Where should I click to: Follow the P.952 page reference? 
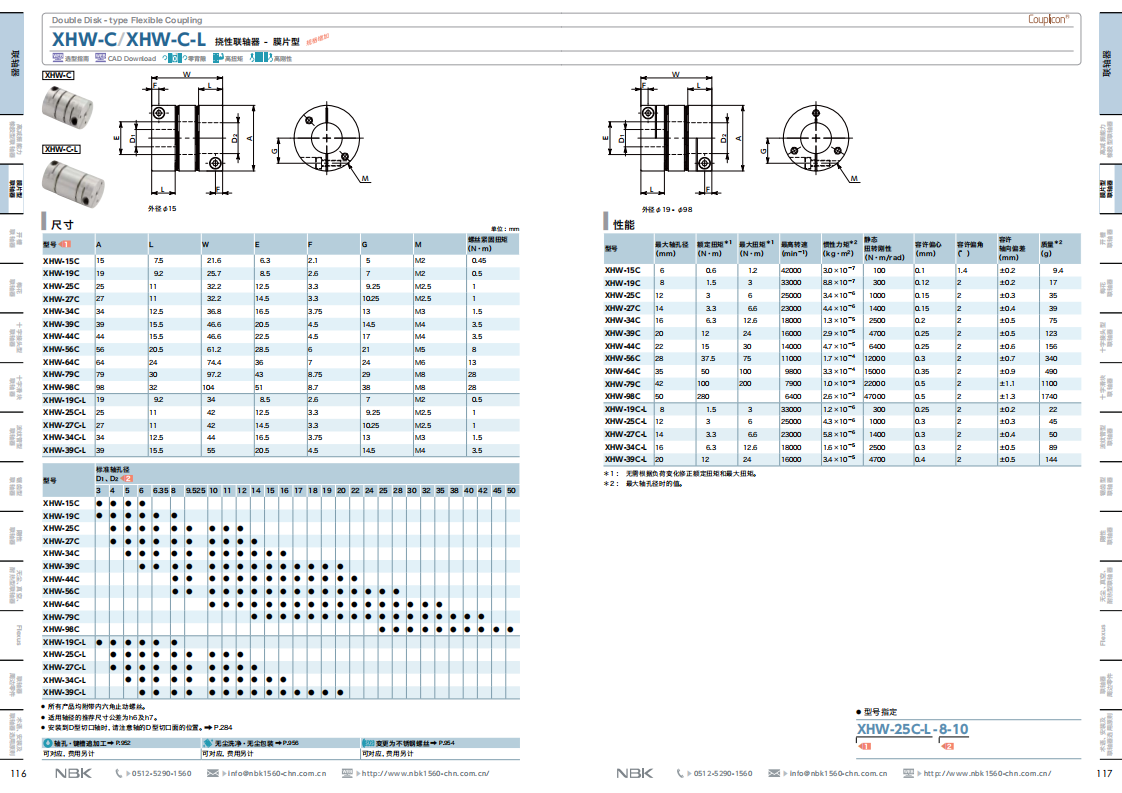[123, 743]
